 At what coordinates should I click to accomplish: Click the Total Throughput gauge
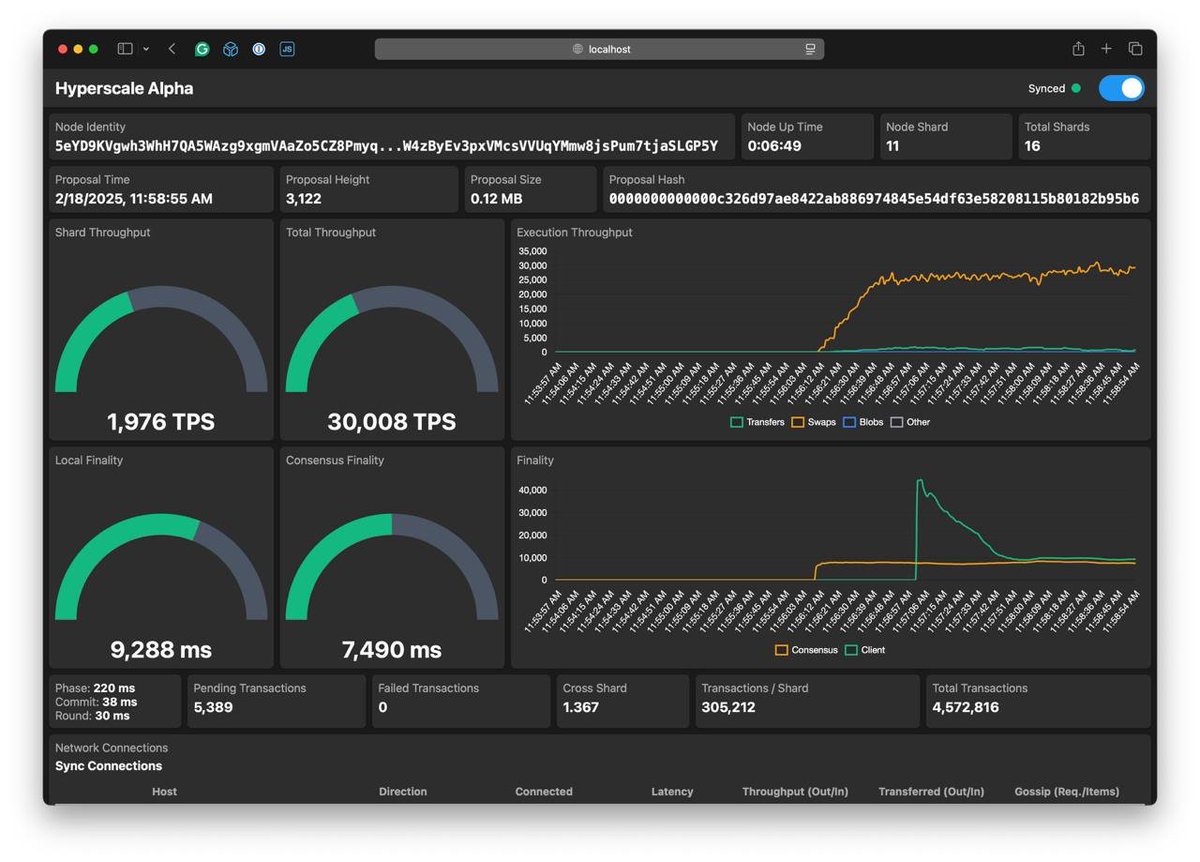(392, 339)
